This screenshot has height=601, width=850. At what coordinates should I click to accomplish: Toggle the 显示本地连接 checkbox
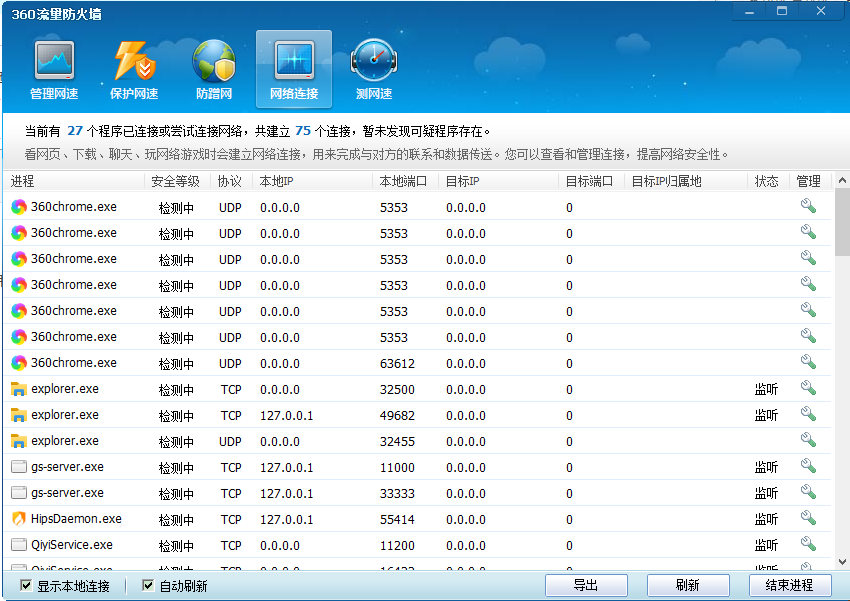click(x=25, y=585)
